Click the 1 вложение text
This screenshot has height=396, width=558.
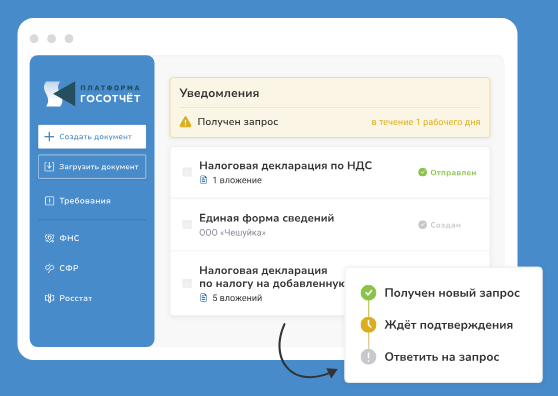point(237,180)
